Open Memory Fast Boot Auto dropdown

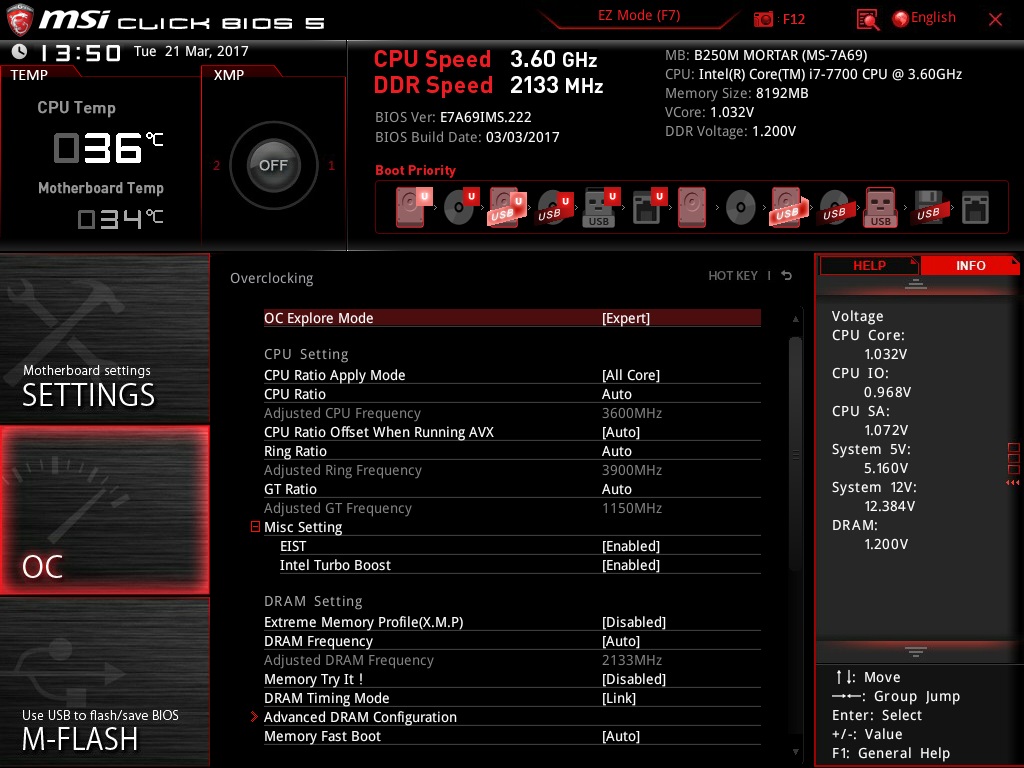pos(512,736)
